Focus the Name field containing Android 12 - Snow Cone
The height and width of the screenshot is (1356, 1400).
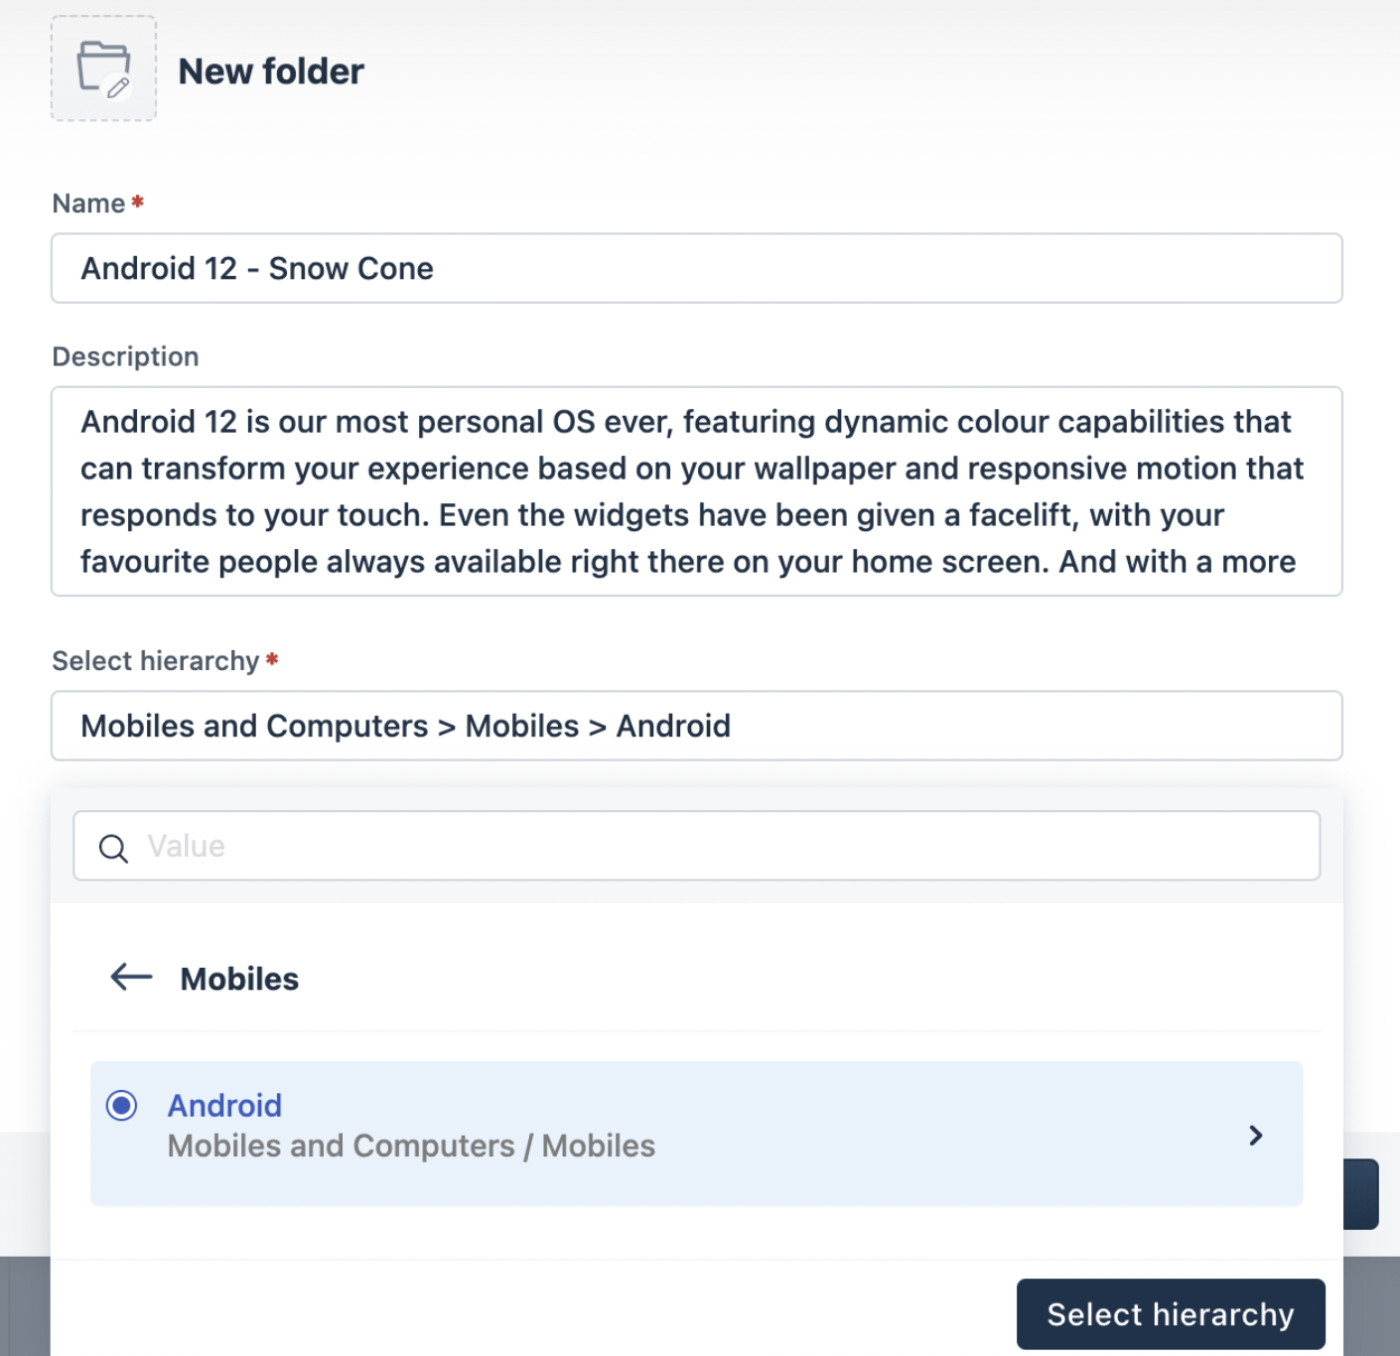(x=696, y=269)
